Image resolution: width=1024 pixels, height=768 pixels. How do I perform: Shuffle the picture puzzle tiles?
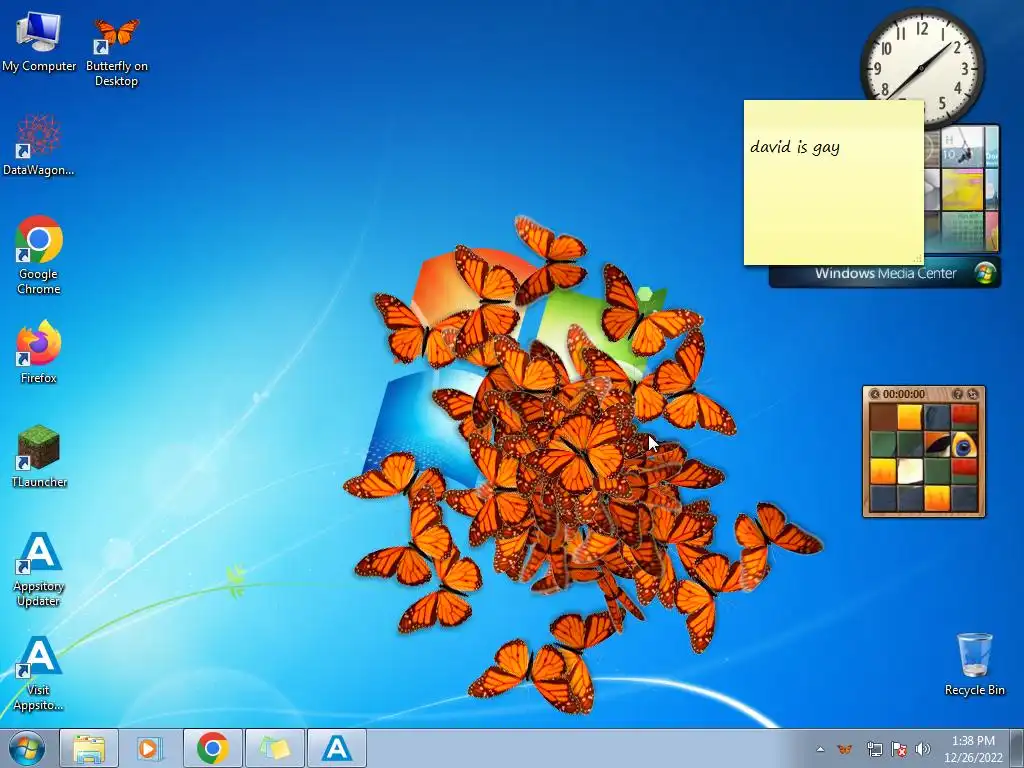(x=972, y=394)
